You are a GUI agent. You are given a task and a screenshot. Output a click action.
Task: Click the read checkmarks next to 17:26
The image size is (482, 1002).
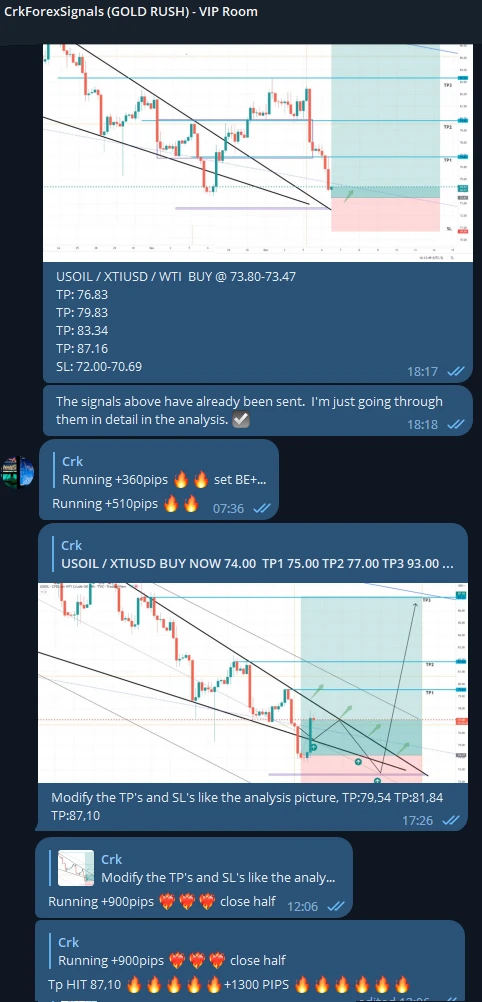pyautogui.click(x=451, y=820)
